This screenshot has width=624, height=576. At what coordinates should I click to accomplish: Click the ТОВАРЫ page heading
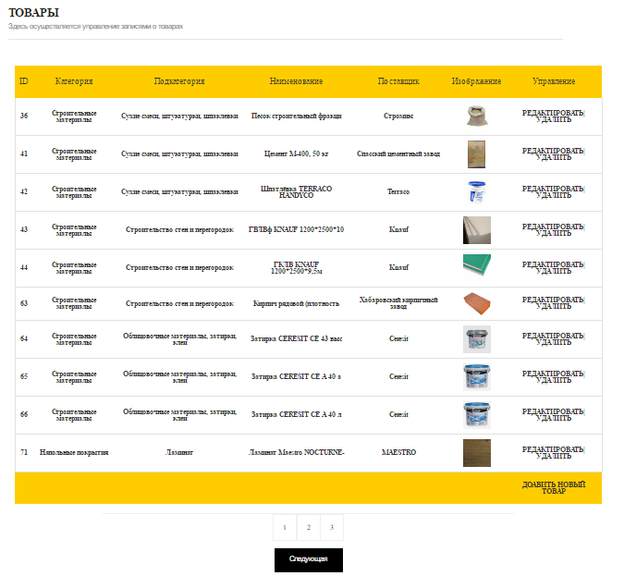tap(34, 13)
